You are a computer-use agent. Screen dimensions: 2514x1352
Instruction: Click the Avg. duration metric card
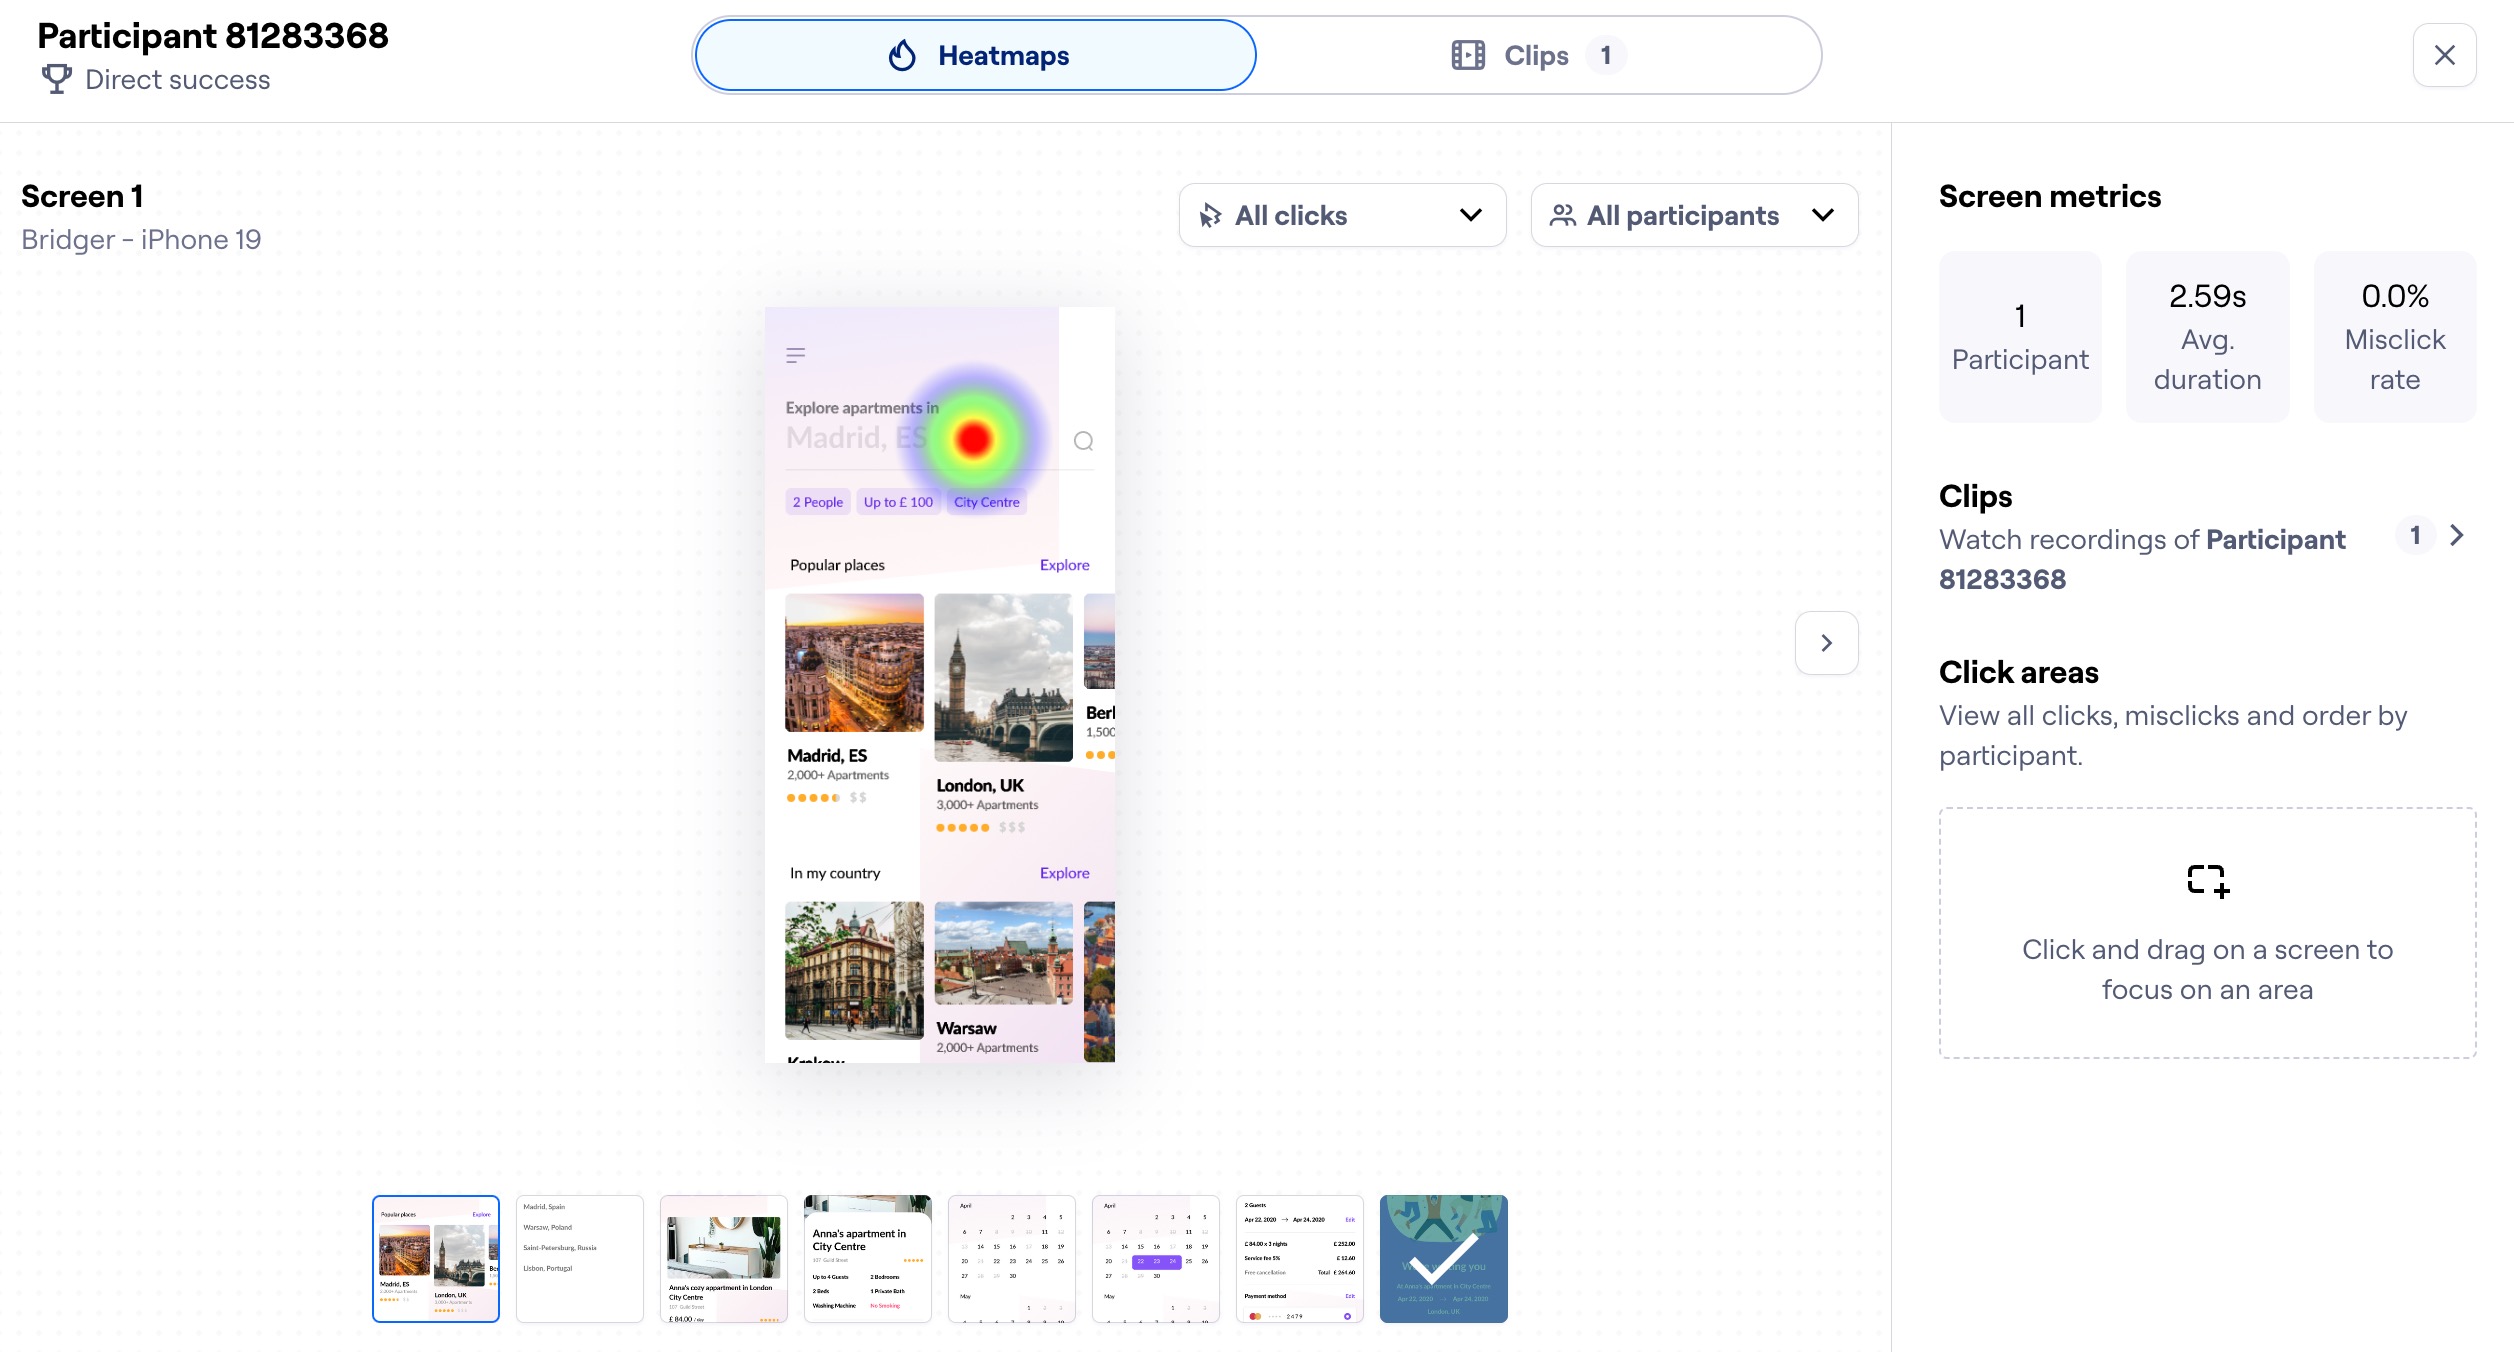pos(2207,337)
